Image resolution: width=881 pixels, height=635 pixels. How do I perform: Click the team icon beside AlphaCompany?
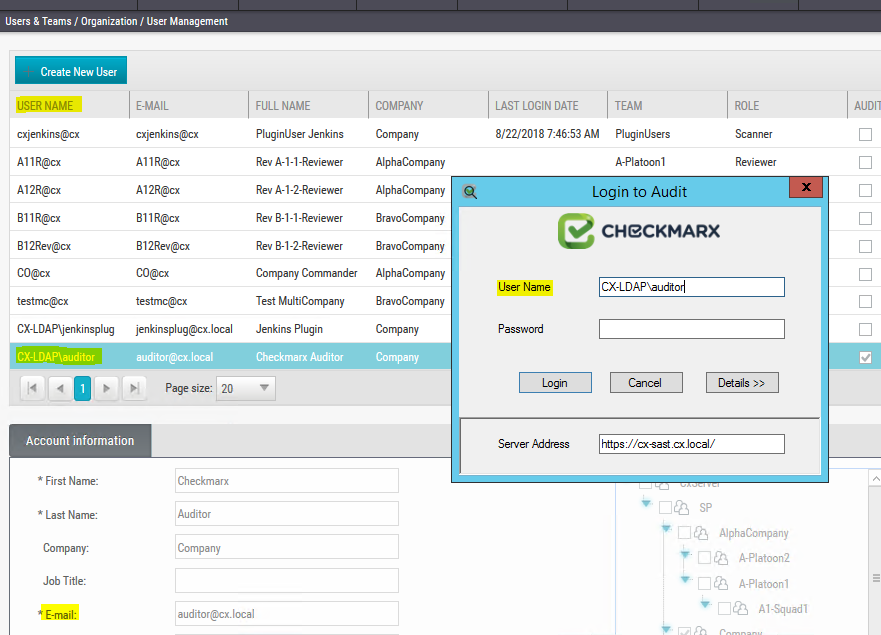(701, 533)
